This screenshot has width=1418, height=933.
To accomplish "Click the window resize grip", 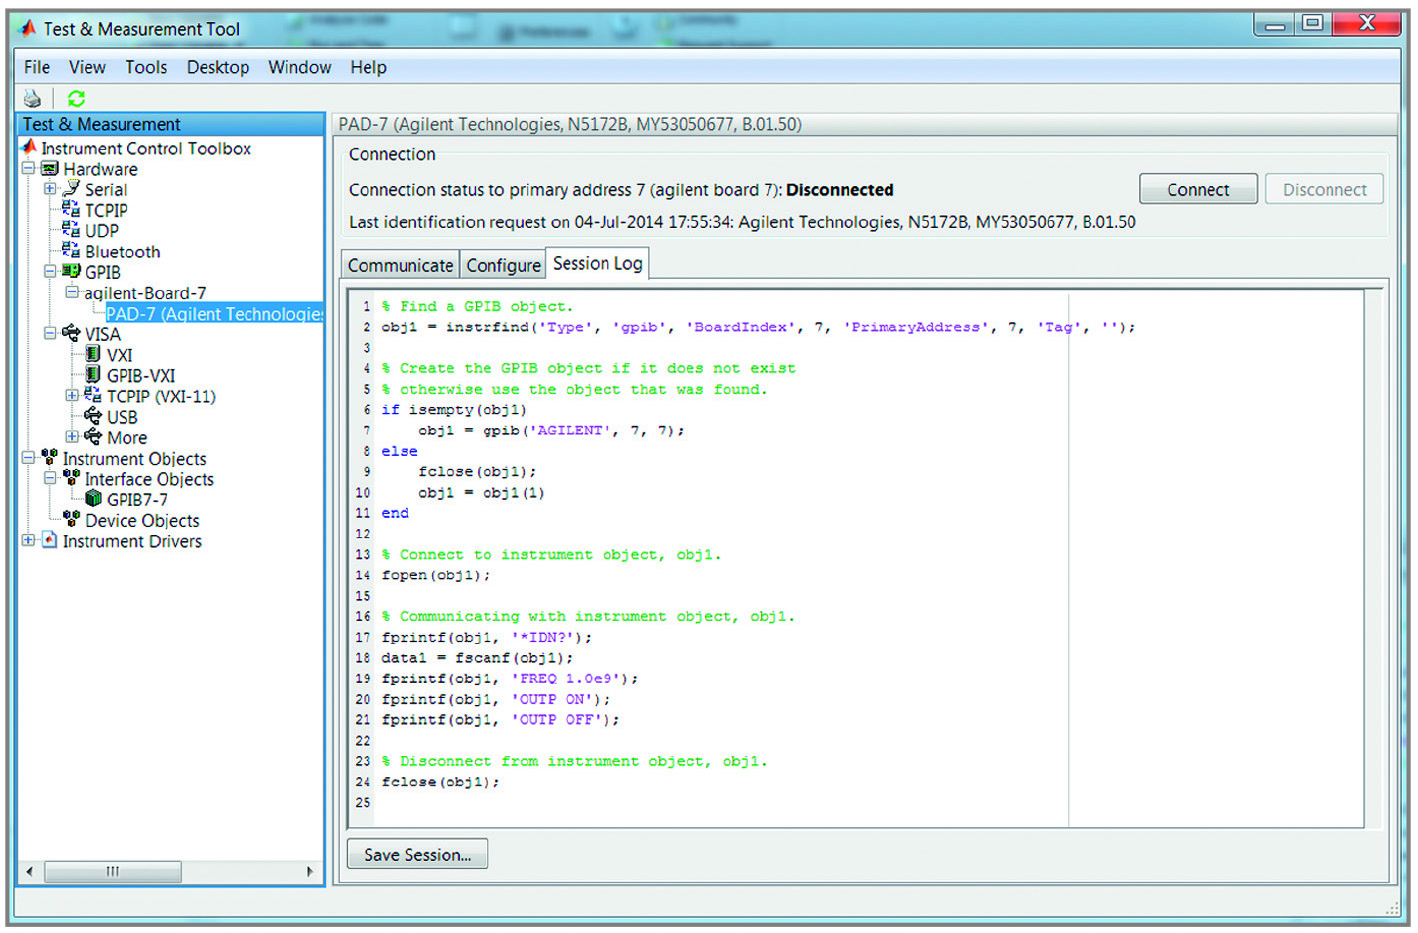I will [1392, 907].
